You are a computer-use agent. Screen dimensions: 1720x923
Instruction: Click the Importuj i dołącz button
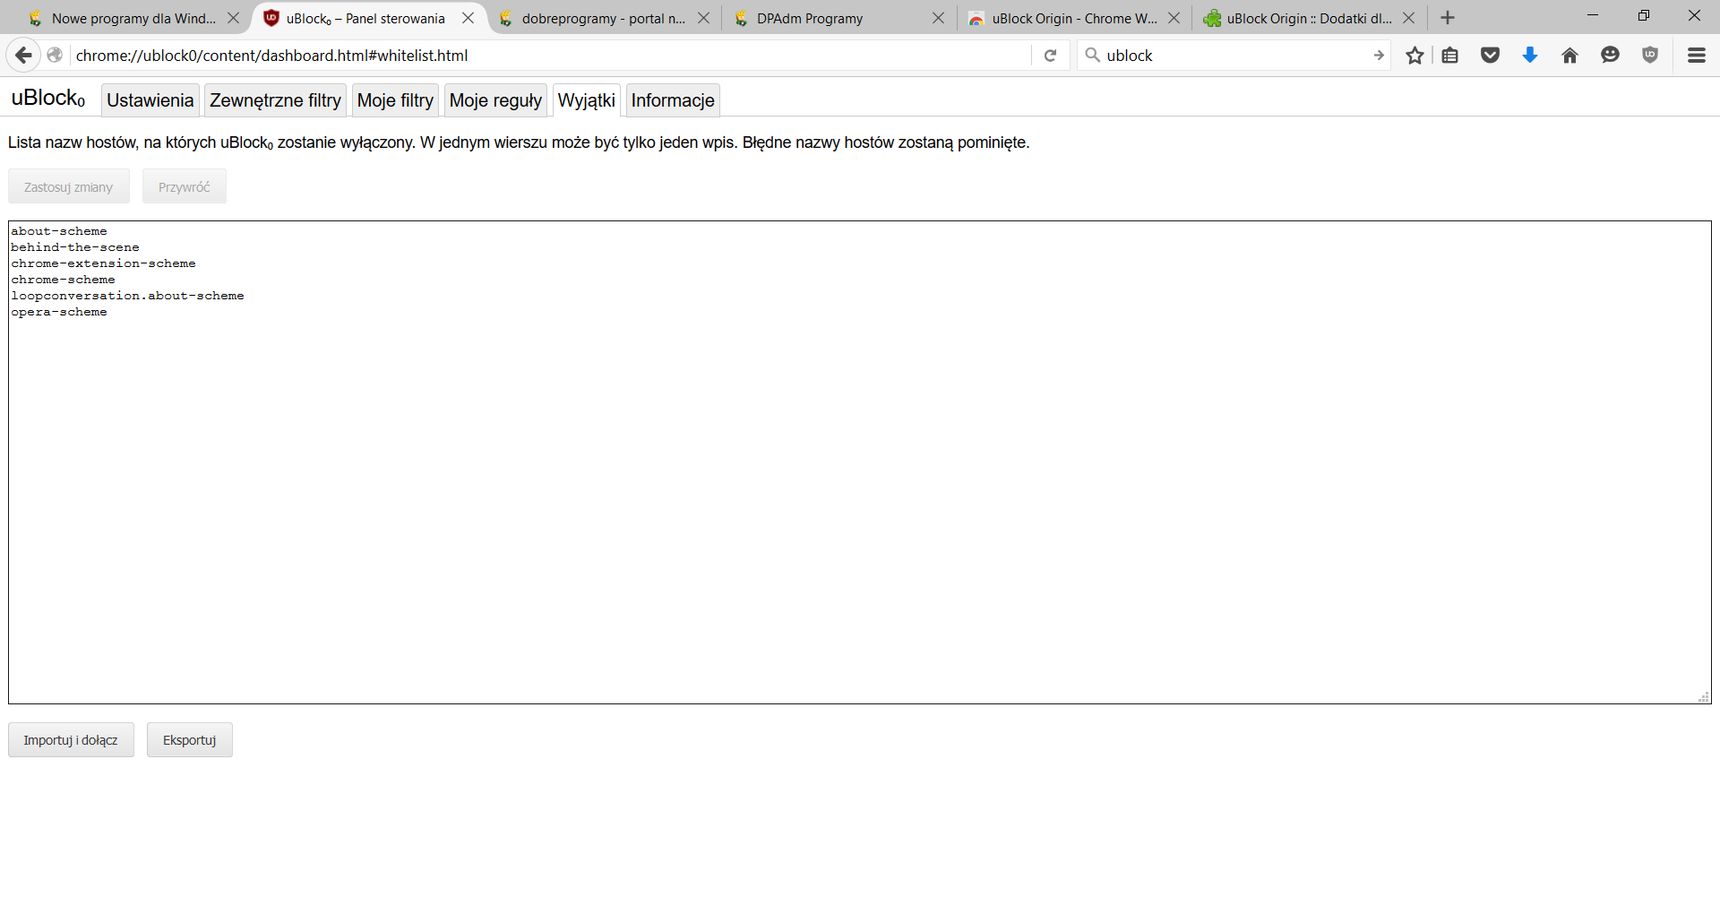71,740
